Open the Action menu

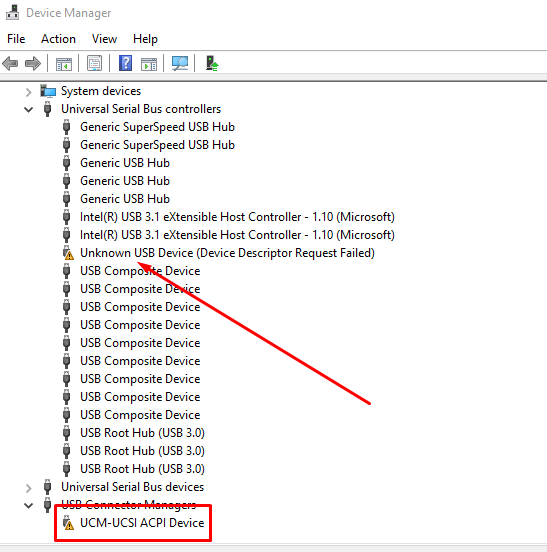pyautogui.click(x=58, y=39)
